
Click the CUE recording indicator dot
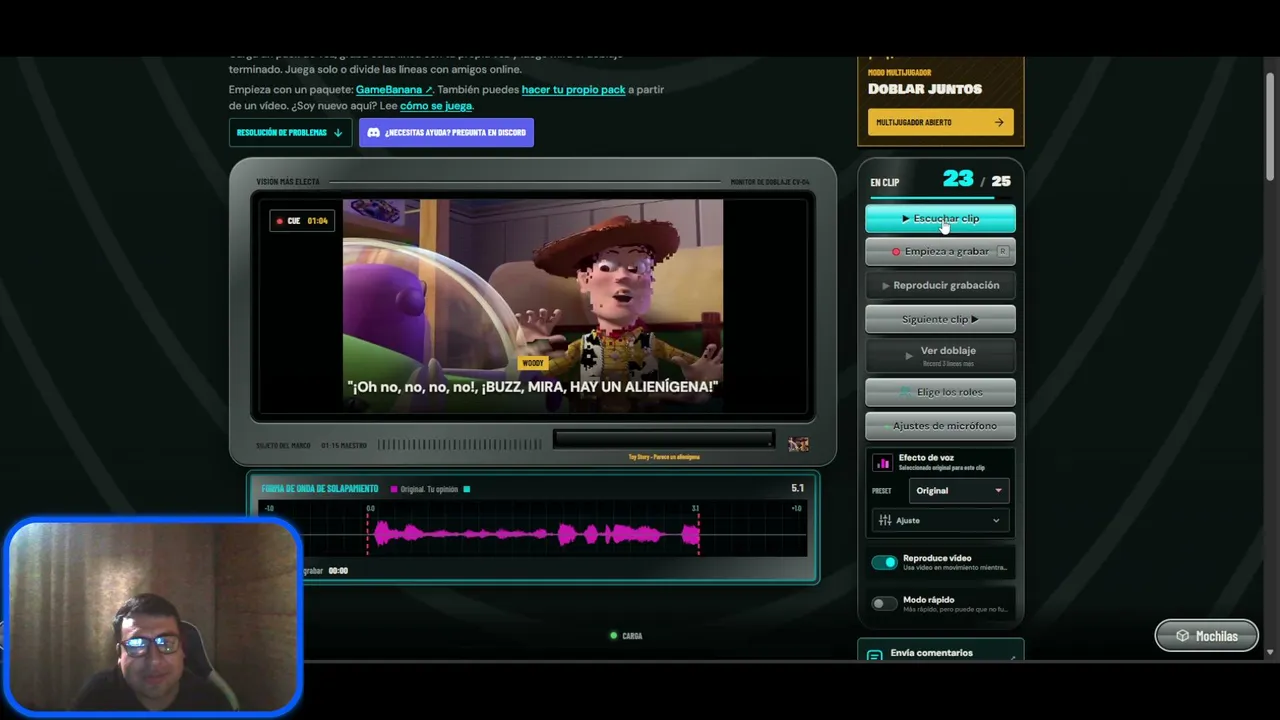[x=280, y=221]
